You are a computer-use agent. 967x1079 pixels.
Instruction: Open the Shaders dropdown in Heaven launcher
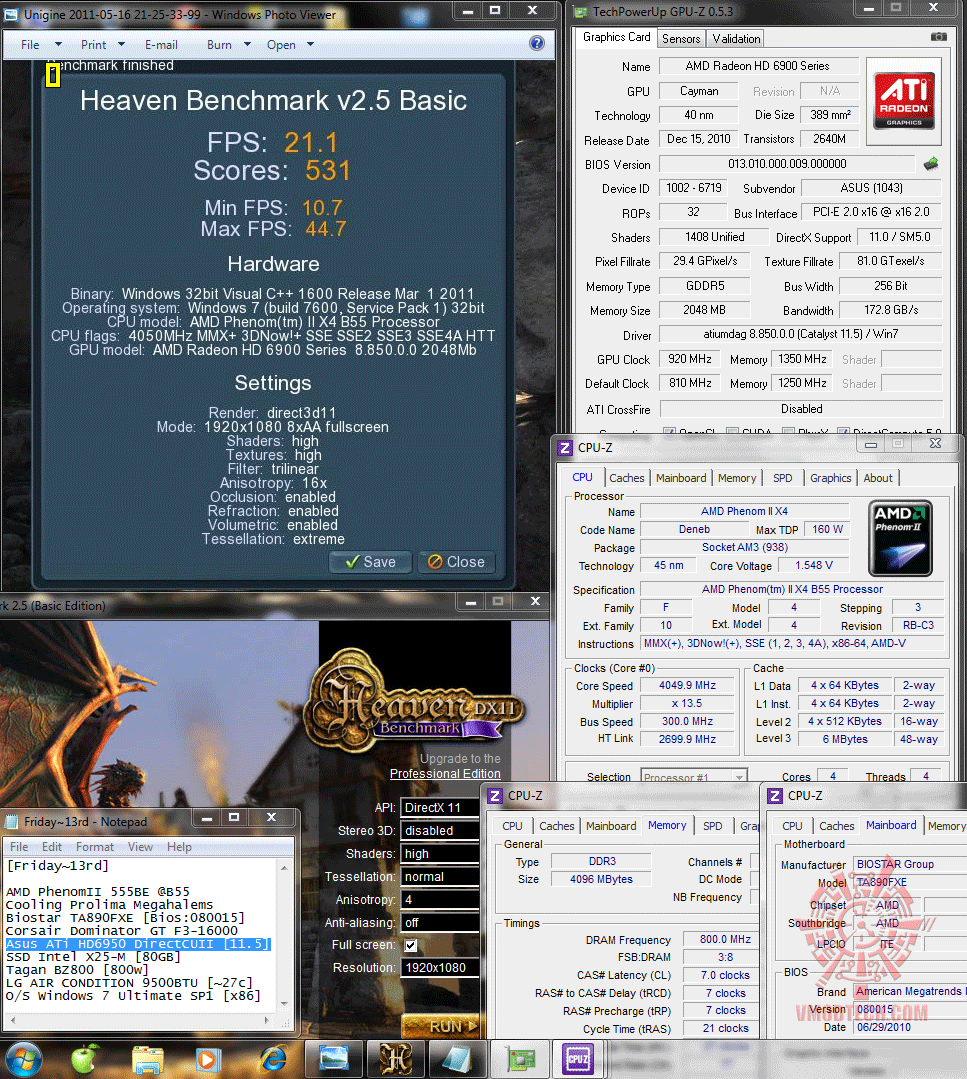tap(440, 853)
